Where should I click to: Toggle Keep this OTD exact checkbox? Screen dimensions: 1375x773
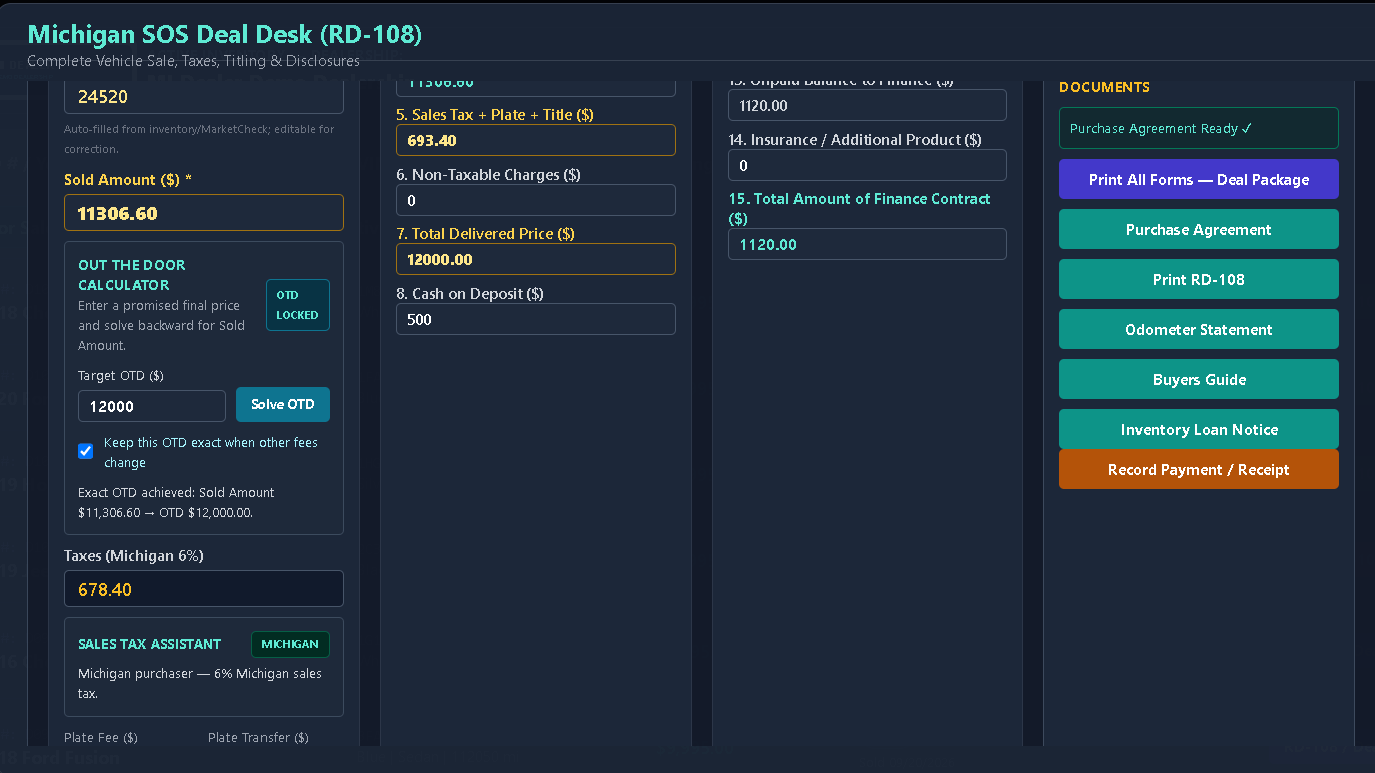click(86, 451)
